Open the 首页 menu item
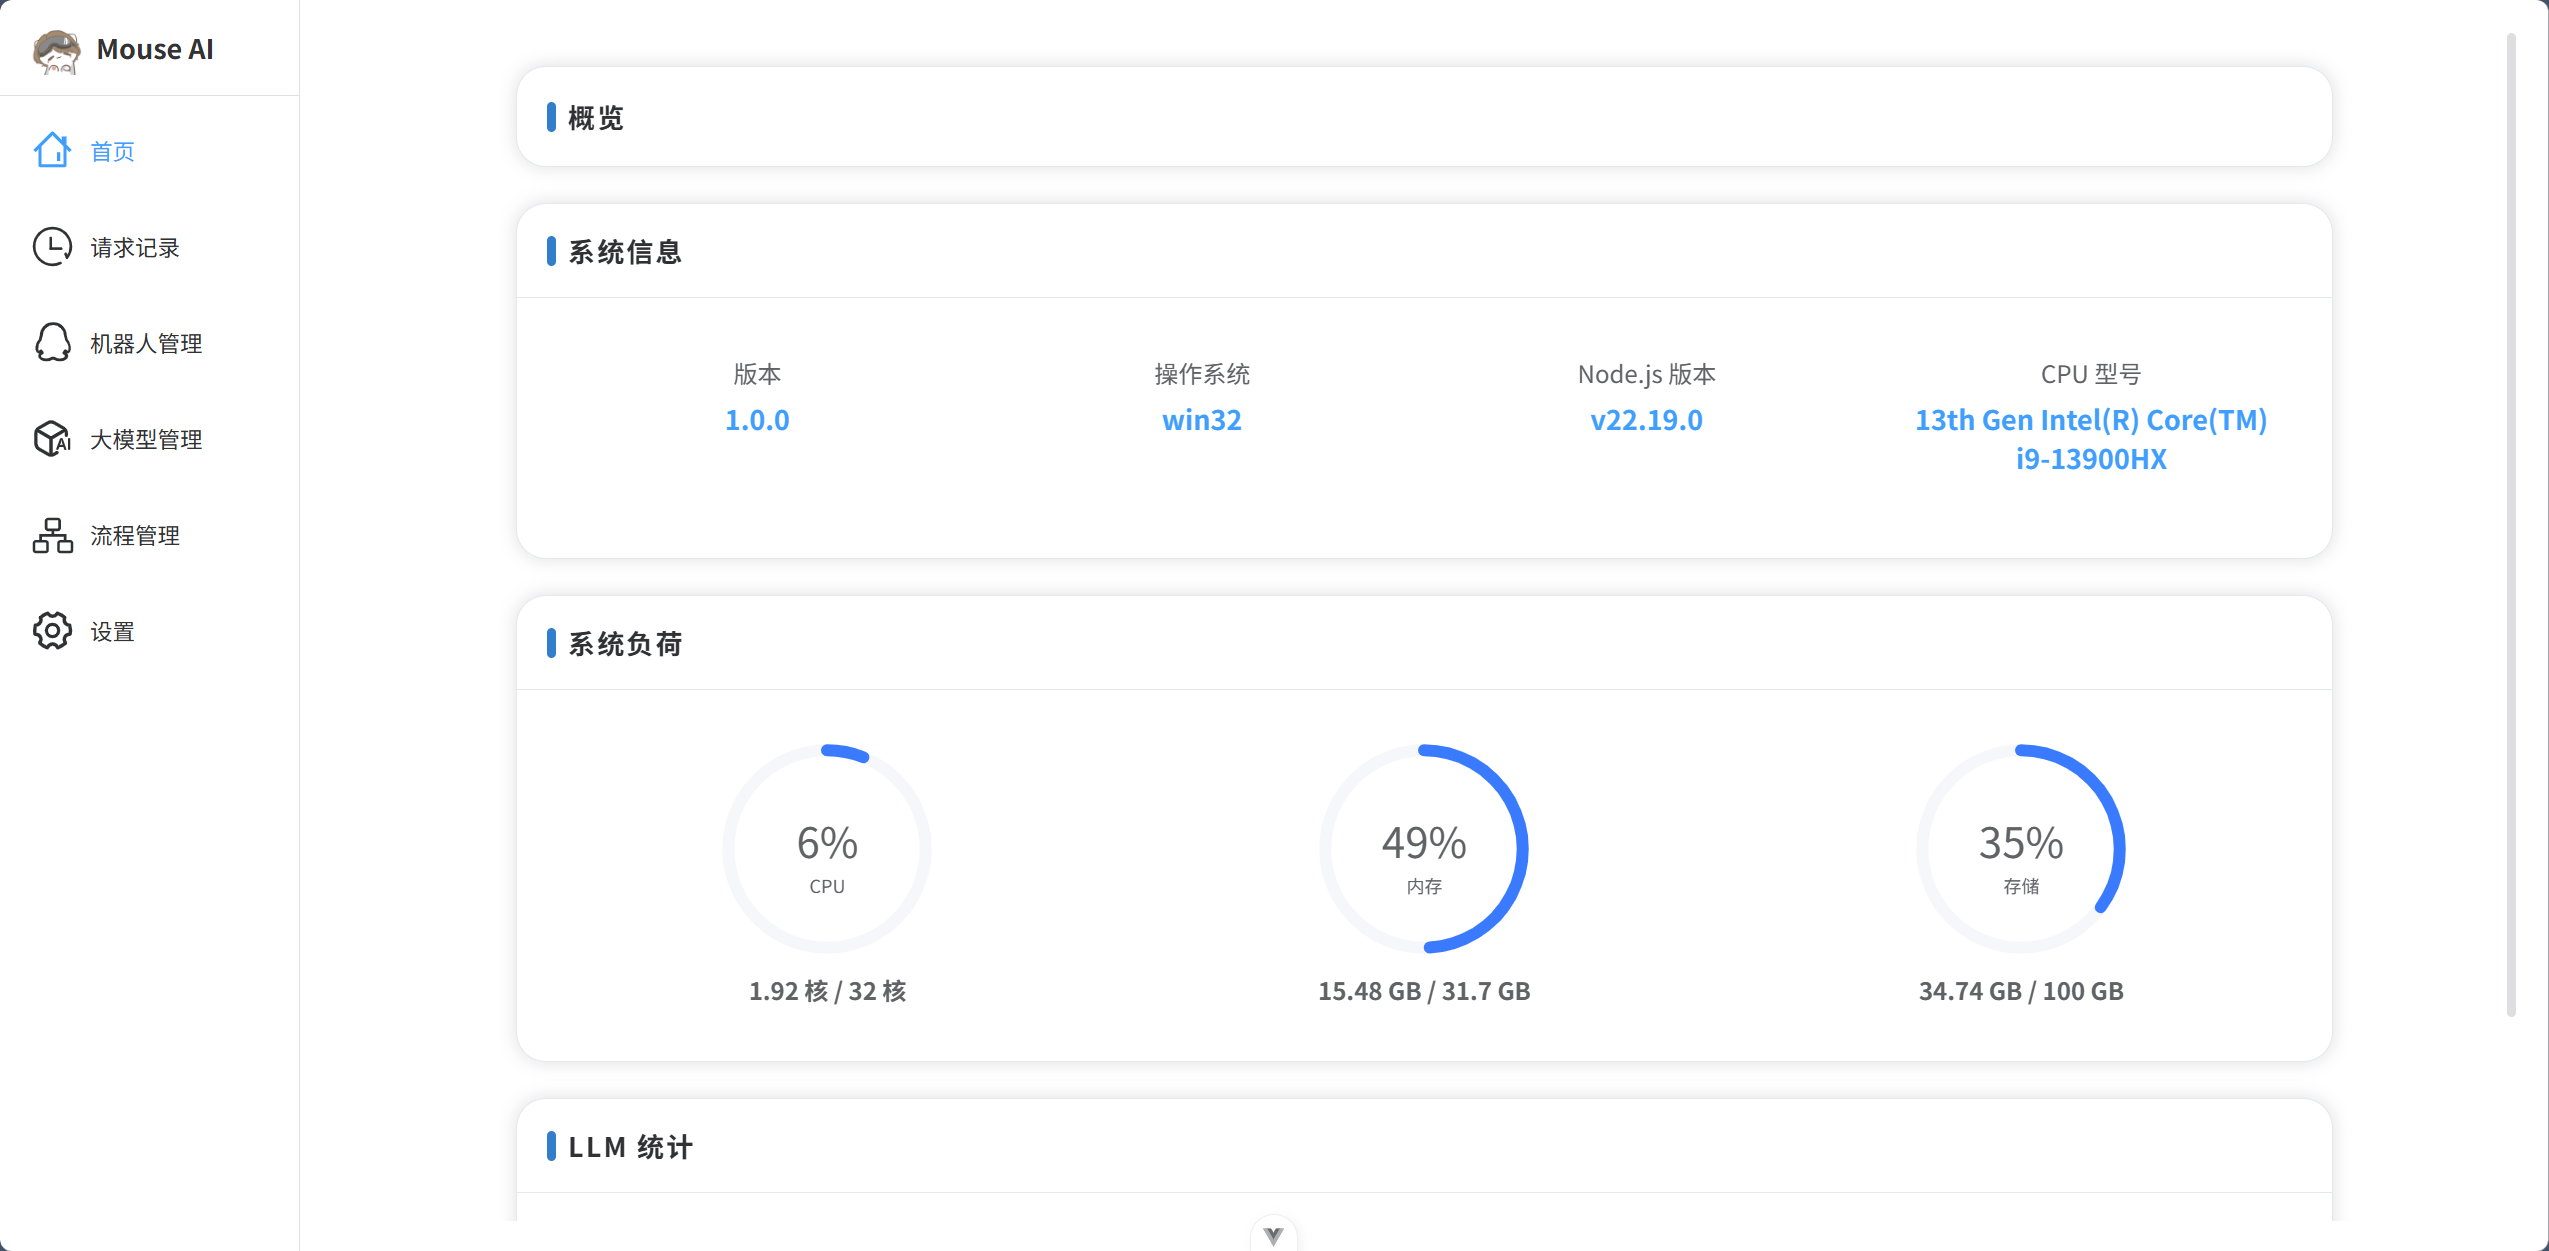 coord(112,152)
